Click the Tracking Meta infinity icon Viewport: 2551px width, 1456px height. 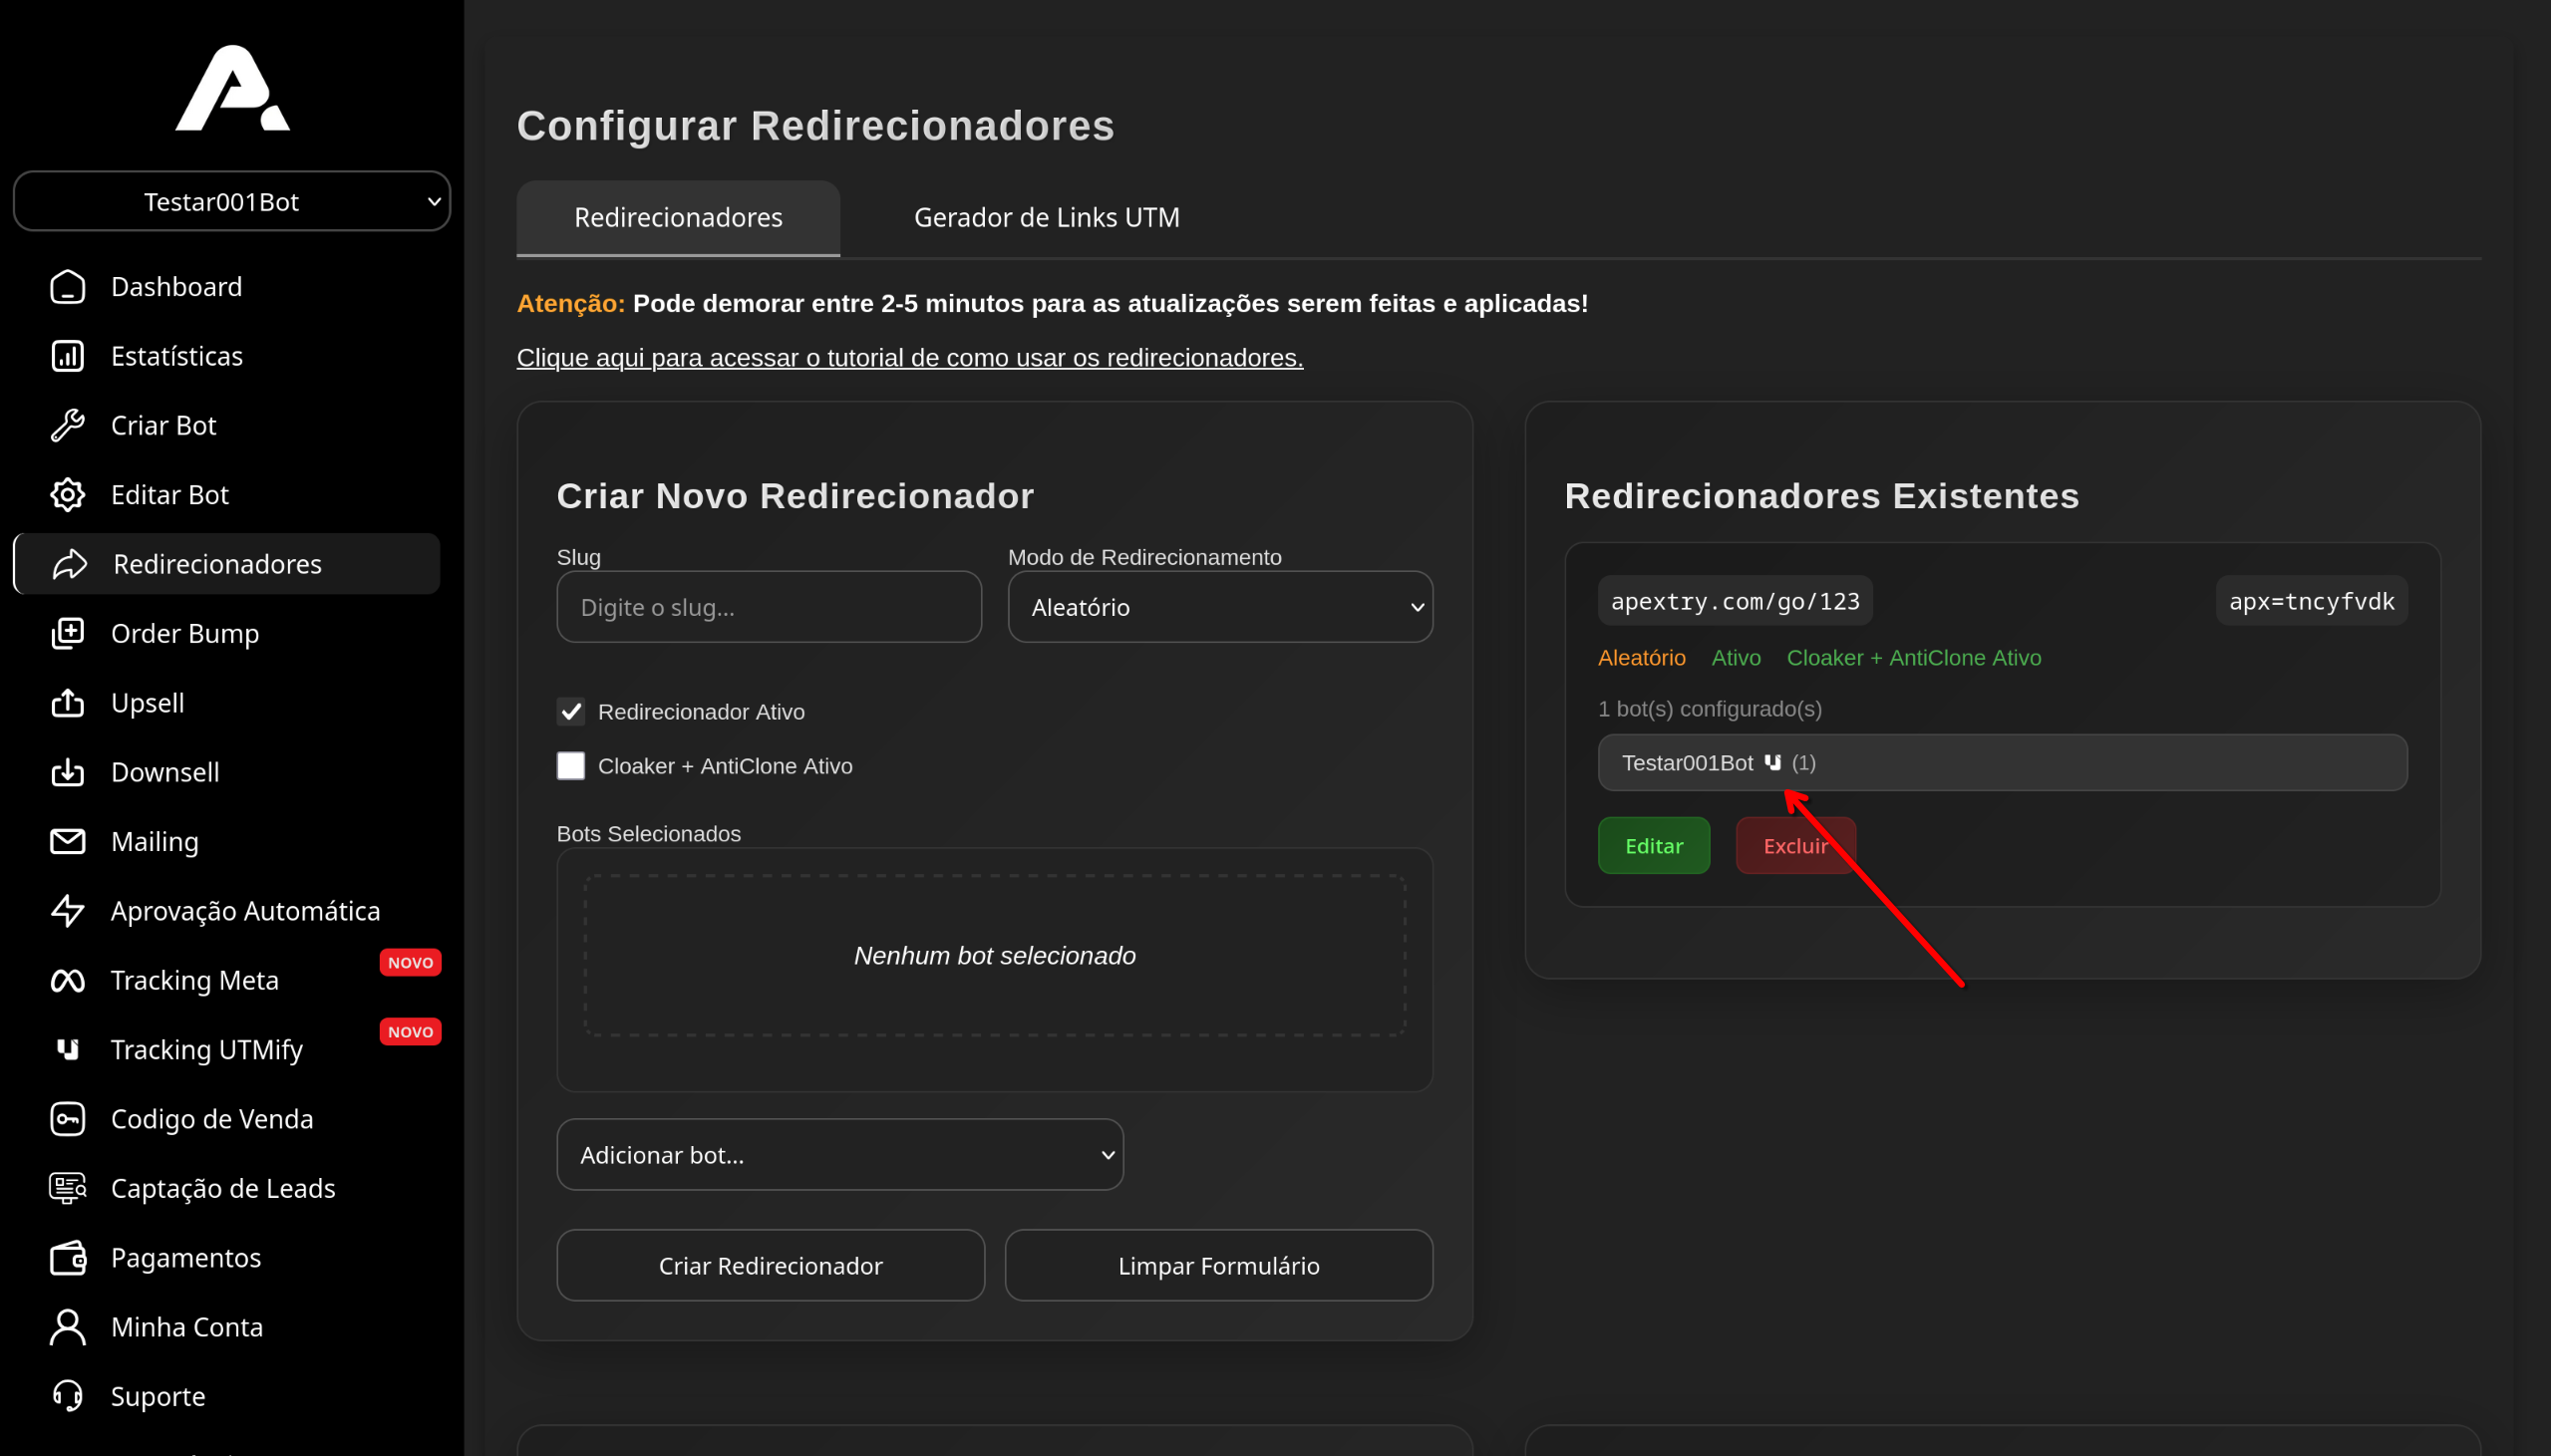[68, 980]
